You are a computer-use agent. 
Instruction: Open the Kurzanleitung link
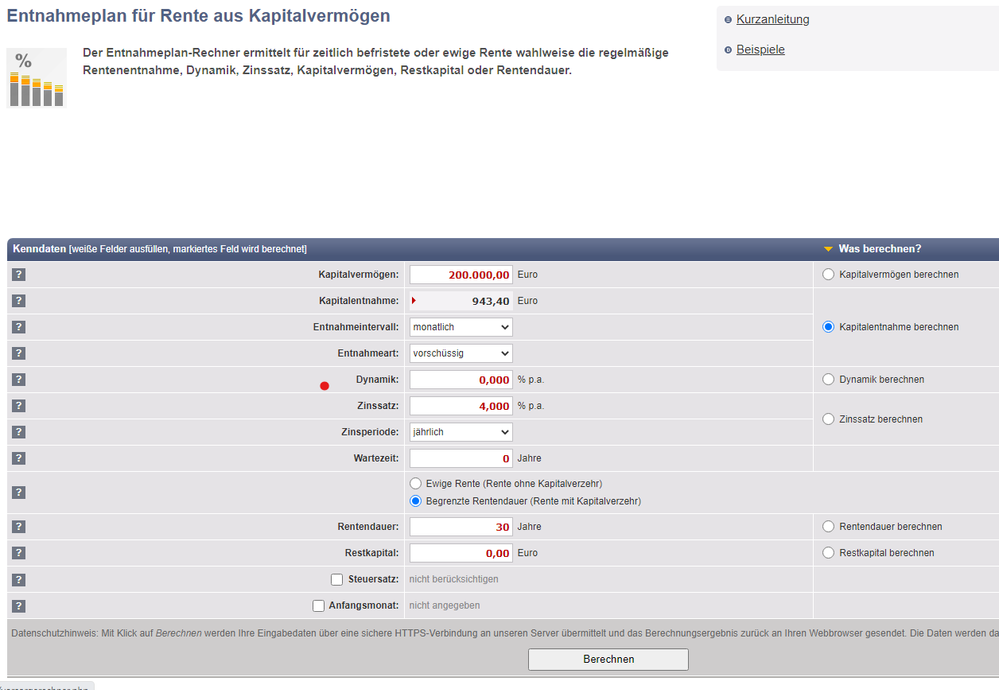click(772, 19)
